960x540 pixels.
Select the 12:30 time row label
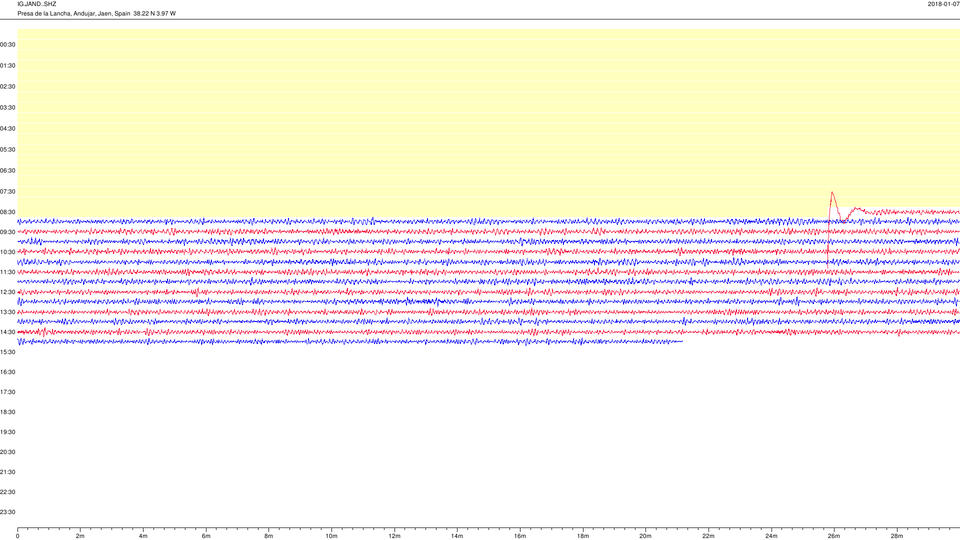coord(8,292)
